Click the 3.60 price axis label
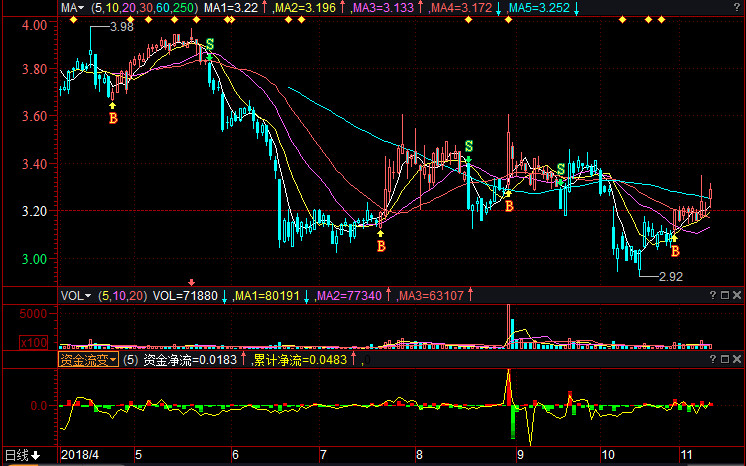This screenshot has height=466, width=746. (x=35, y=117)
